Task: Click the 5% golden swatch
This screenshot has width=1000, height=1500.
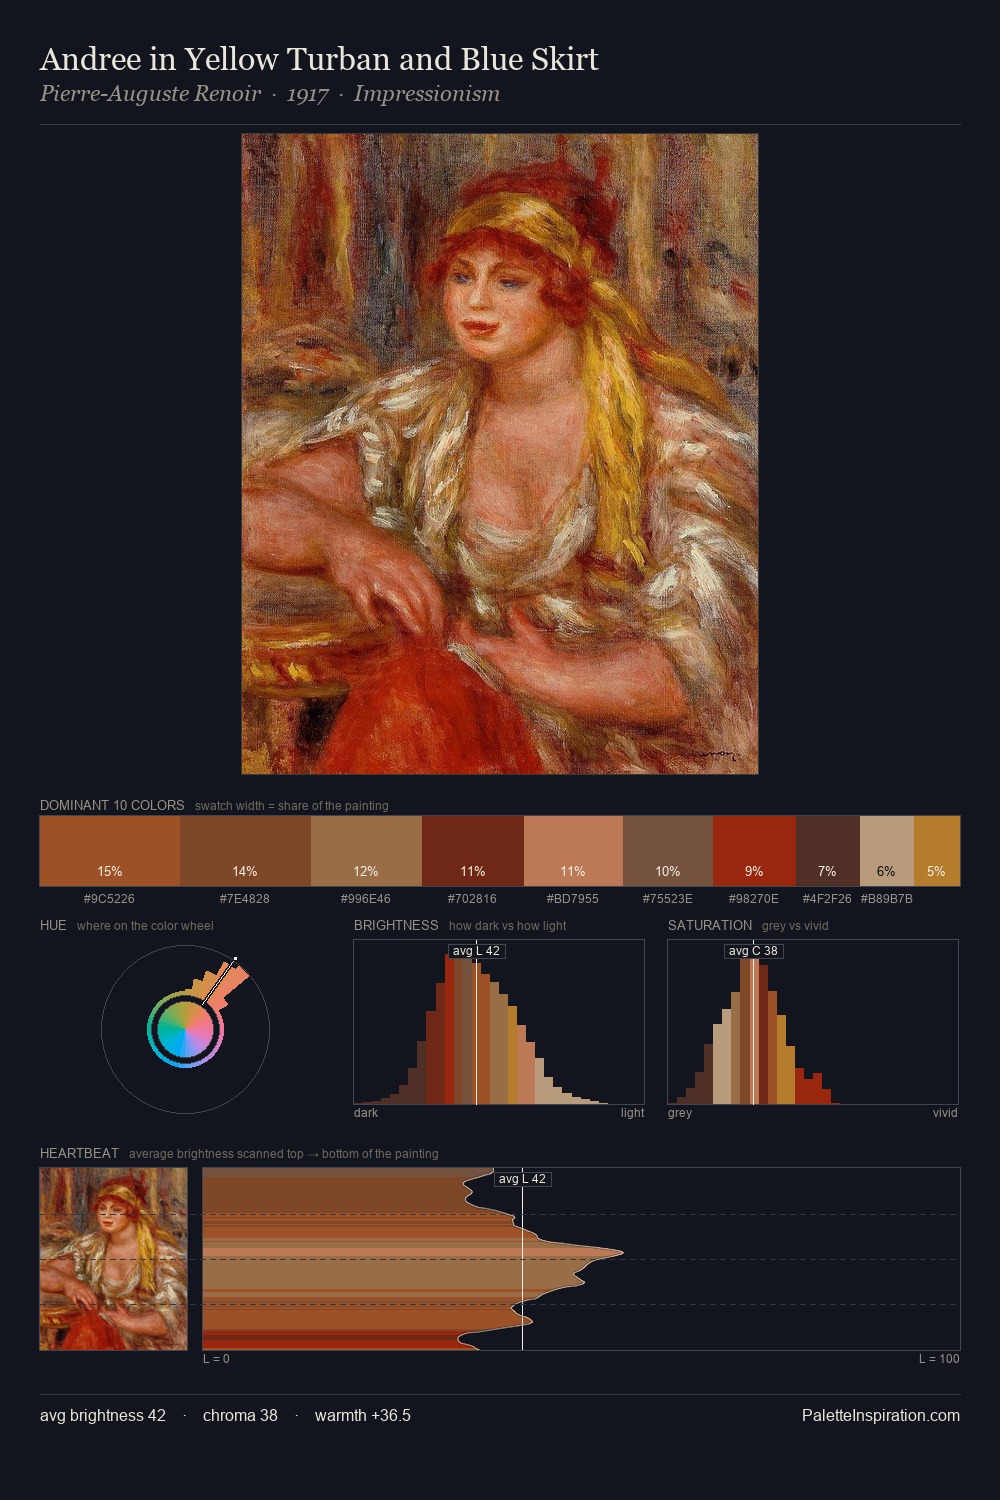Action: point(936,851)
